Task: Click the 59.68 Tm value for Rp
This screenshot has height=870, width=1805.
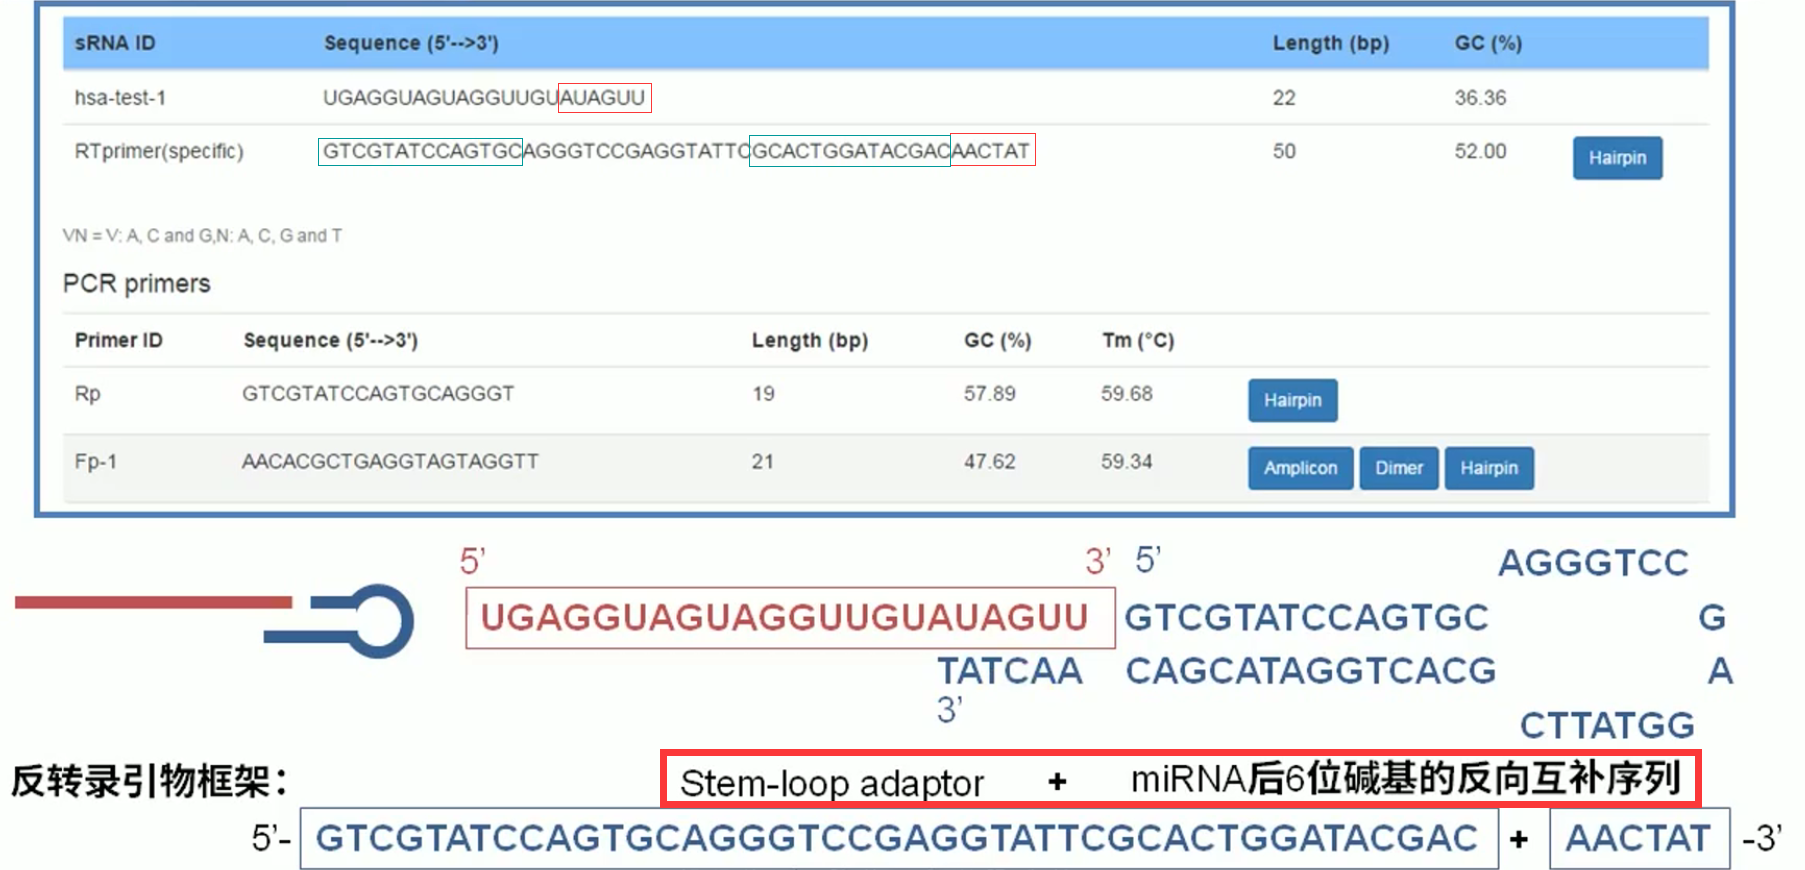Action: 1127,394
